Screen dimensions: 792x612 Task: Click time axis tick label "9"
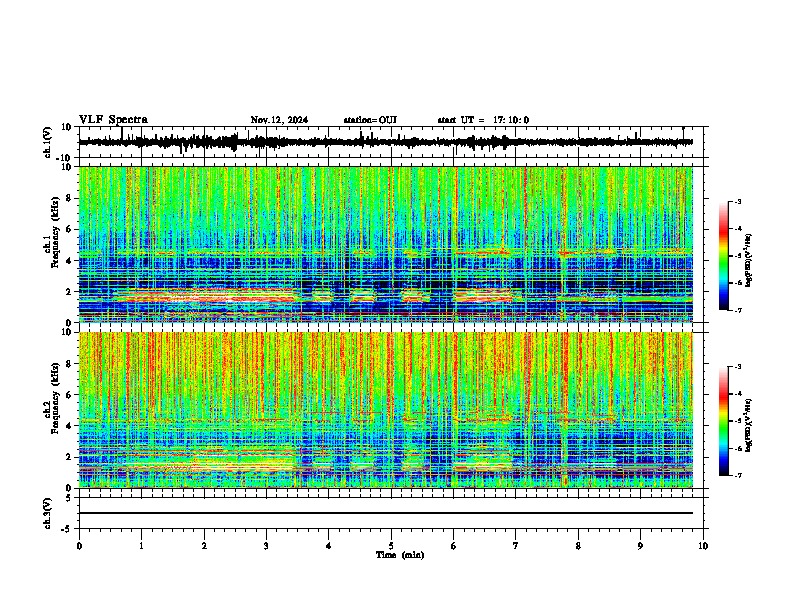pyautogui.click(x=640, y=546)
